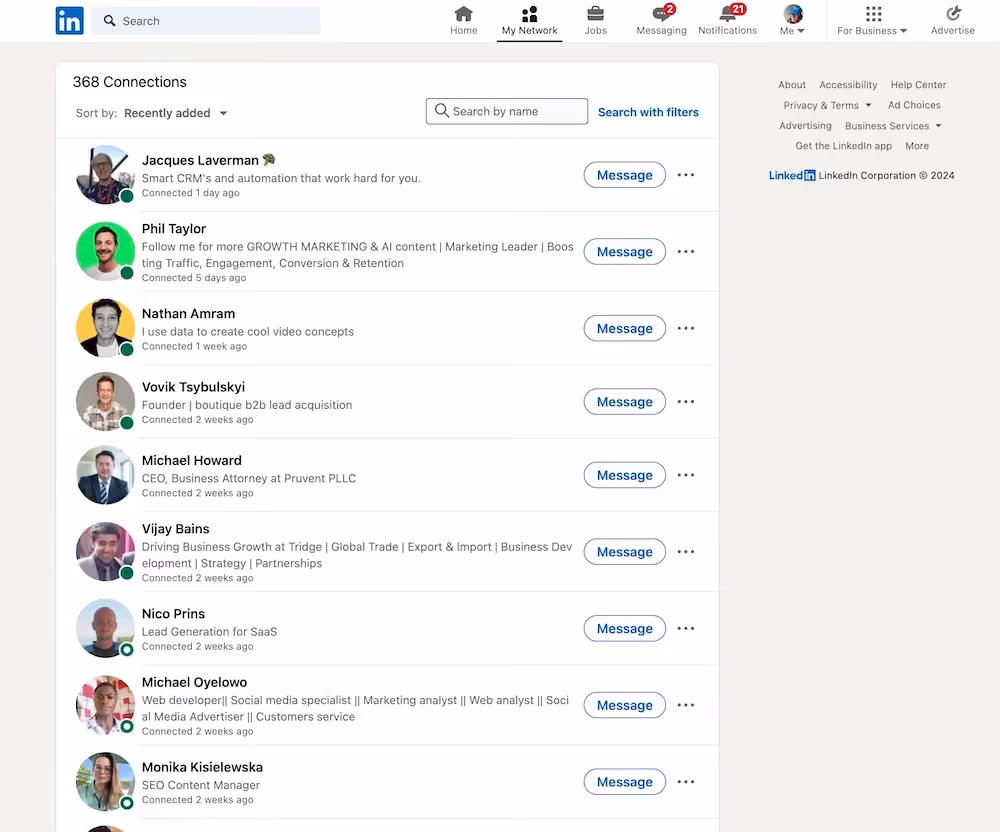Image resolution: width=1000 pixels, height=832 pixels.
Task: Open Phil Taylor name link
Action: point(173,229)
